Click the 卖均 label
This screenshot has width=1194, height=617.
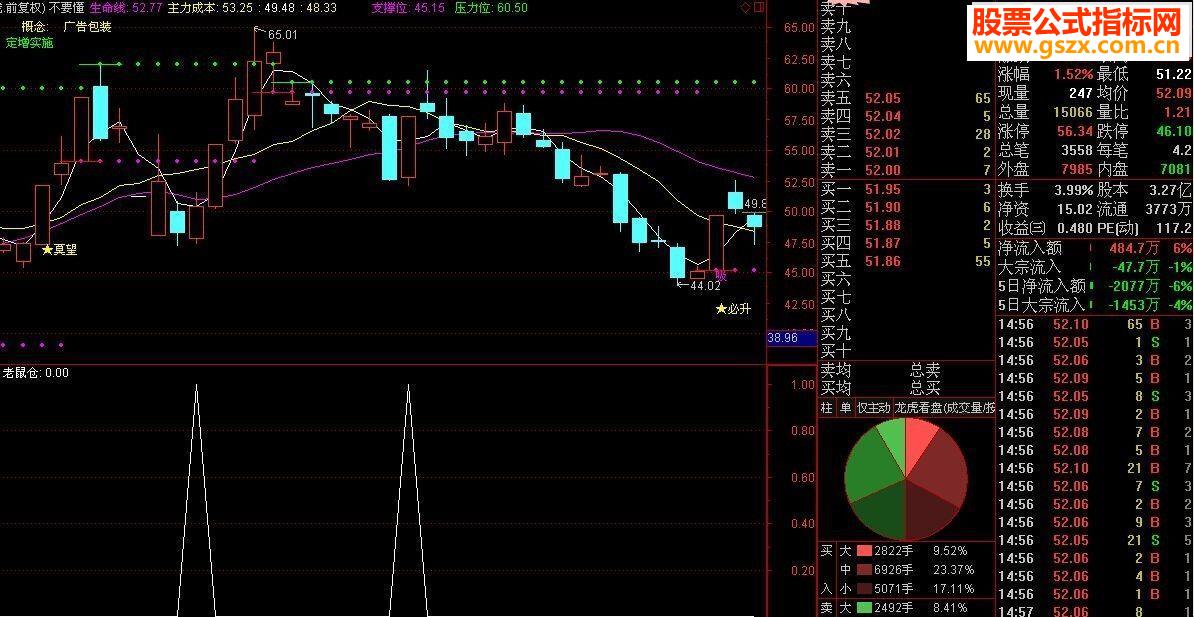(x=835, y=371)
